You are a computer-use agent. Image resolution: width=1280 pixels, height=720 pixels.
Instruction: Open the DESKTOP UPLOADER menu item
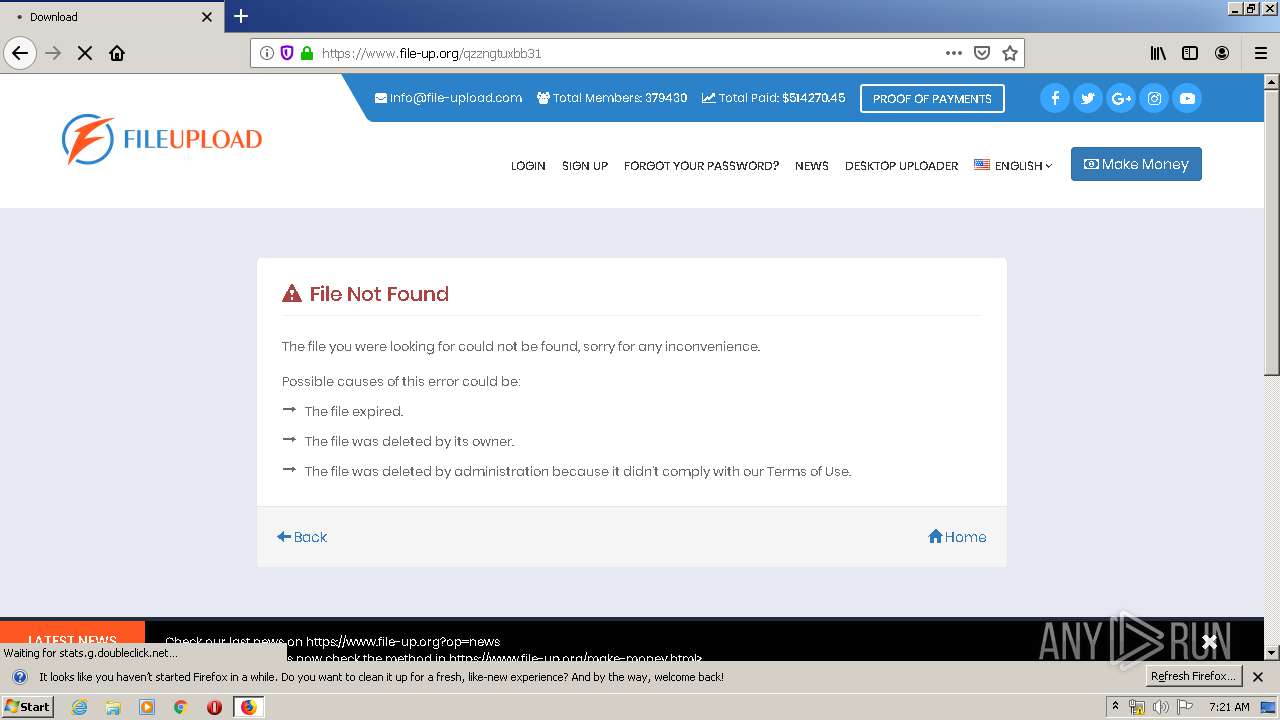tap(902, 166)
